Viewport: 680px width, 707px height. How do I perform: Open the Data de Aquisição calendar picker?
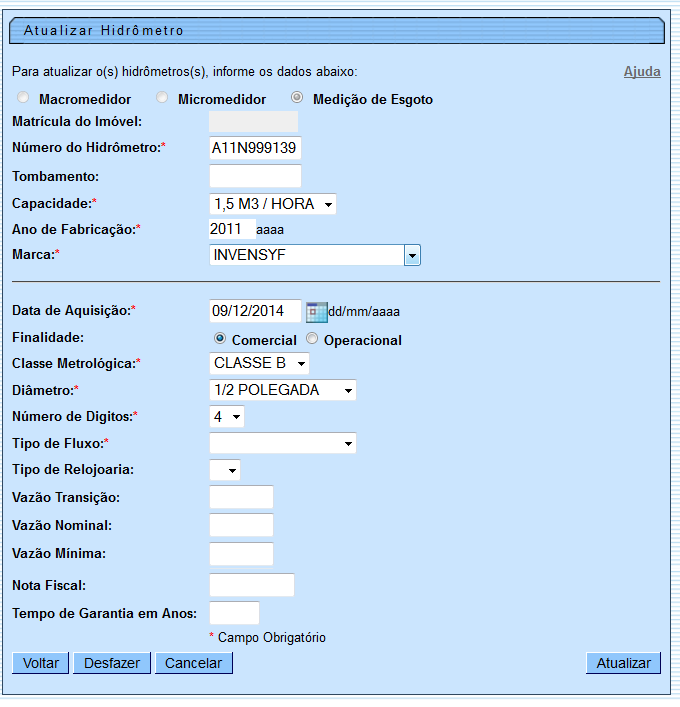click(316, 311)
